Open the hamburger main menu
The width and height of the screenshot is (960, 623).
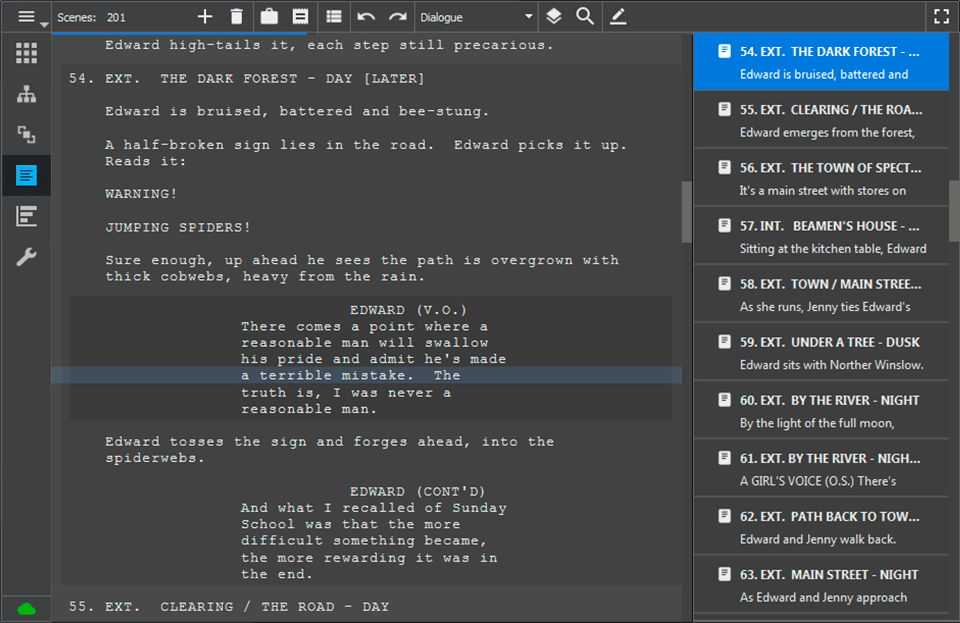(27, 17)
